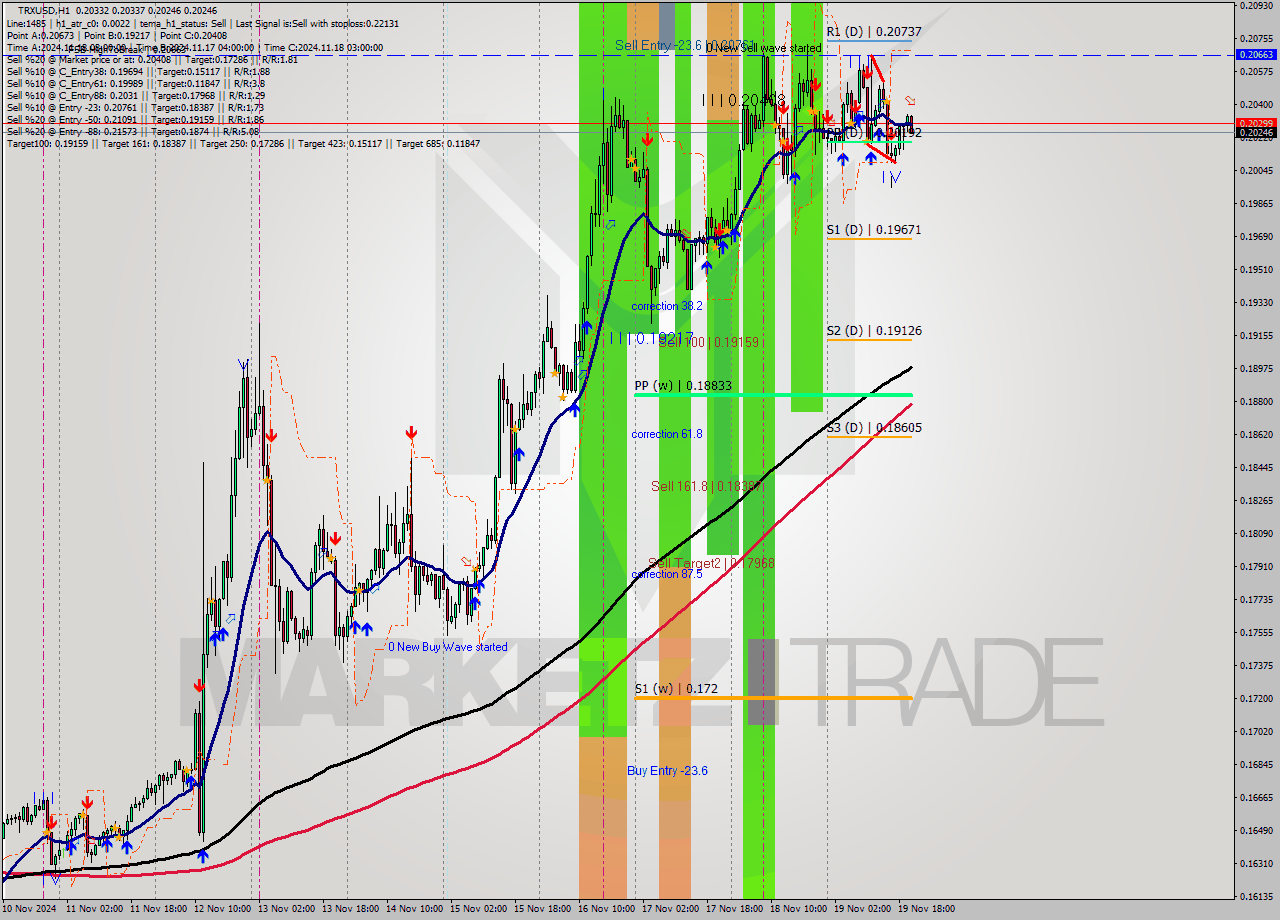Click the 'Target100: 0.19159' targets line

[243, 143]
